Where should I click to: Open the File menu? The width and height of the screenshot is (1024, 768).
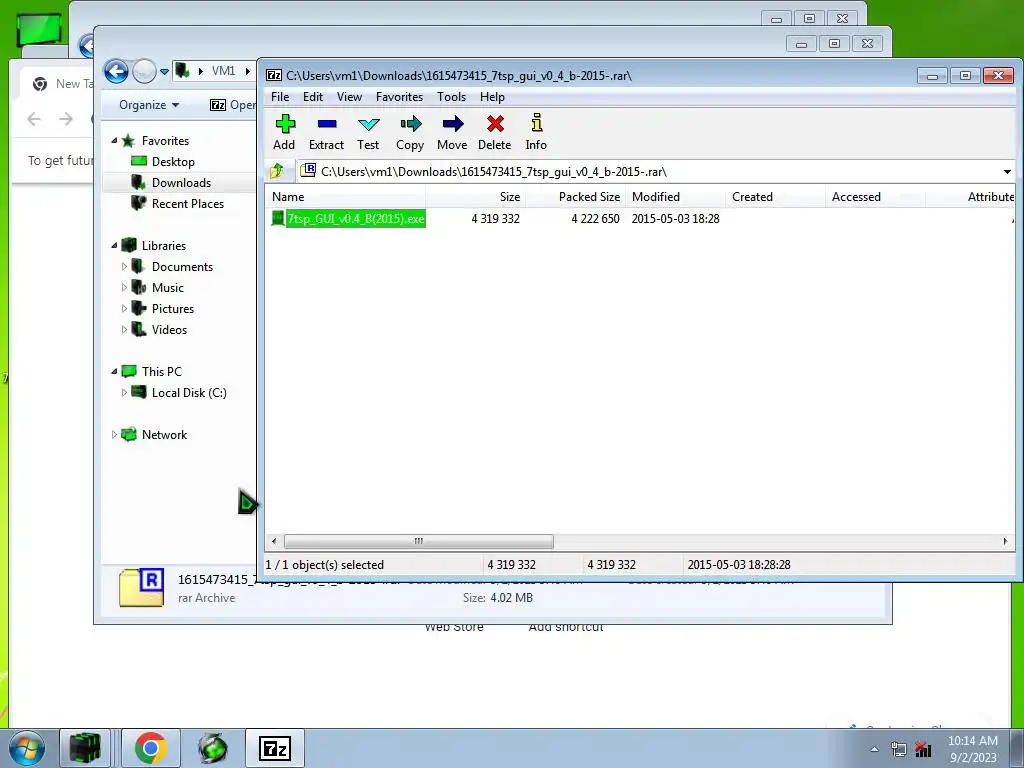tap(280, 97)
